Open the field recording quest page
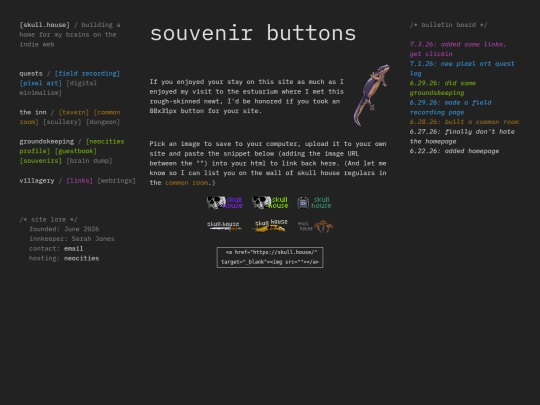540x405 pixels. click(x=87, y=73)
